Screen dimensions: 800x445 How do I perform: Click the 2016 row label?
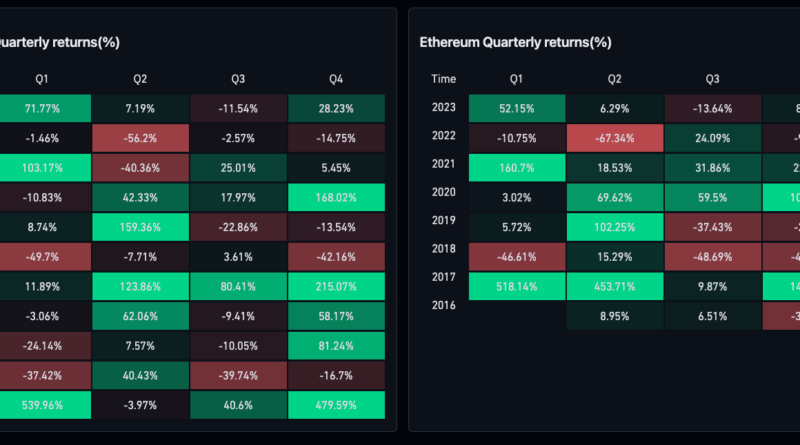pos(443,304)
